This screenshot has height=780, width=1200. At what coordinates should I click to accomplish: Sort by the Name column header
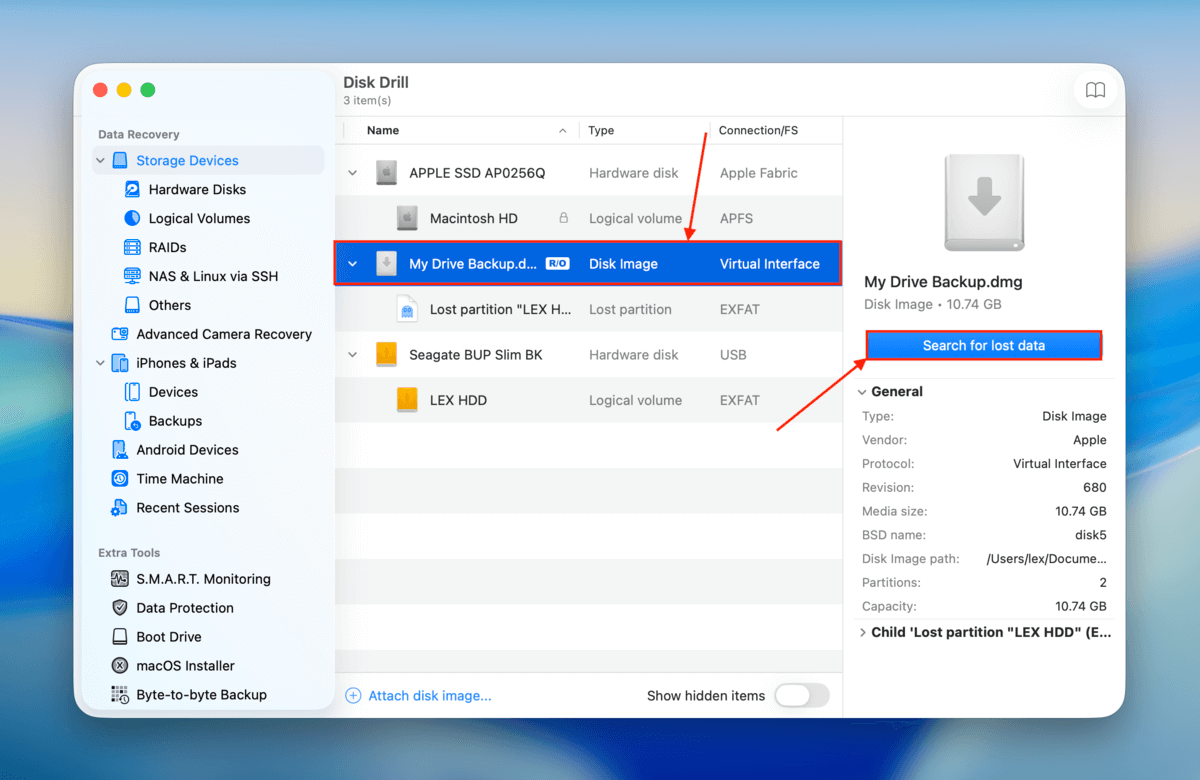pos(384,130)
